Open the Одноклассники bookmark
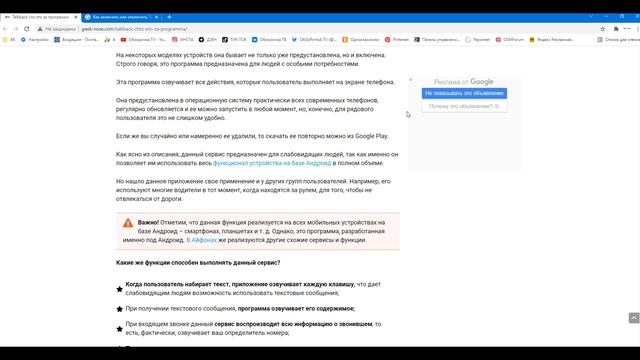640x360 pixels. click(x=361, y=40)
